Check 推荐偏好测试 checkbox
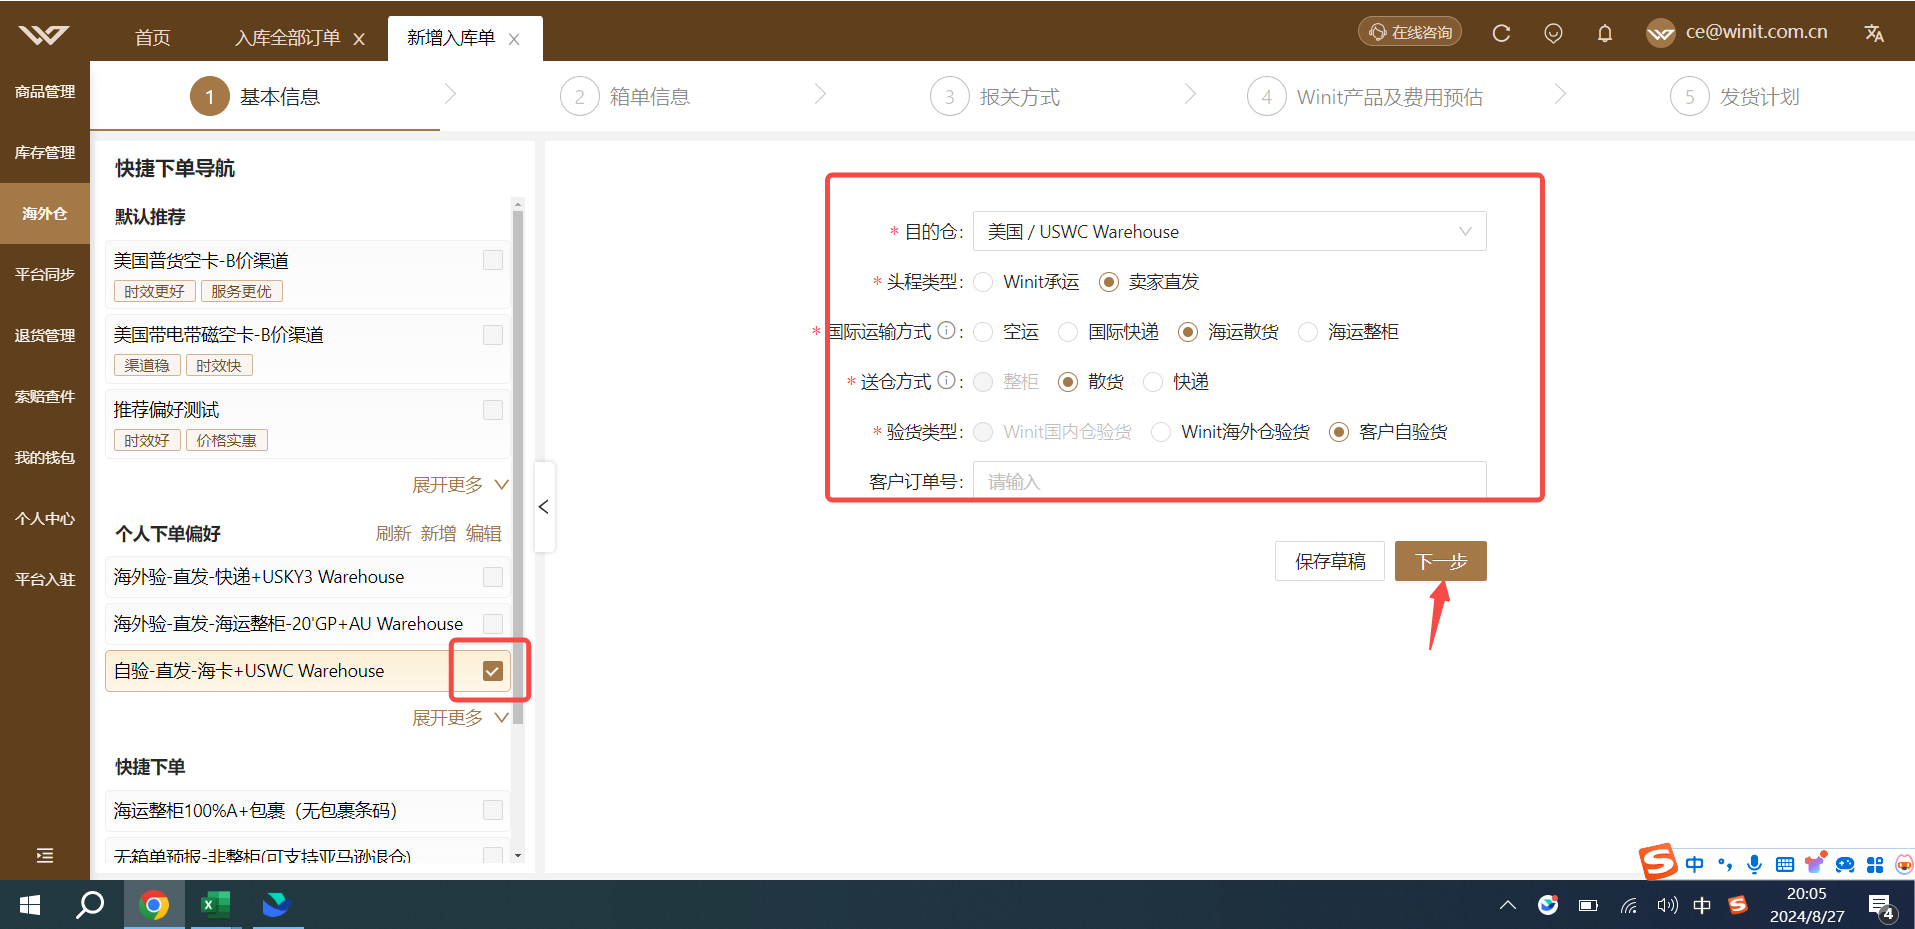1915x929 pixels. [x=493, y=410]
